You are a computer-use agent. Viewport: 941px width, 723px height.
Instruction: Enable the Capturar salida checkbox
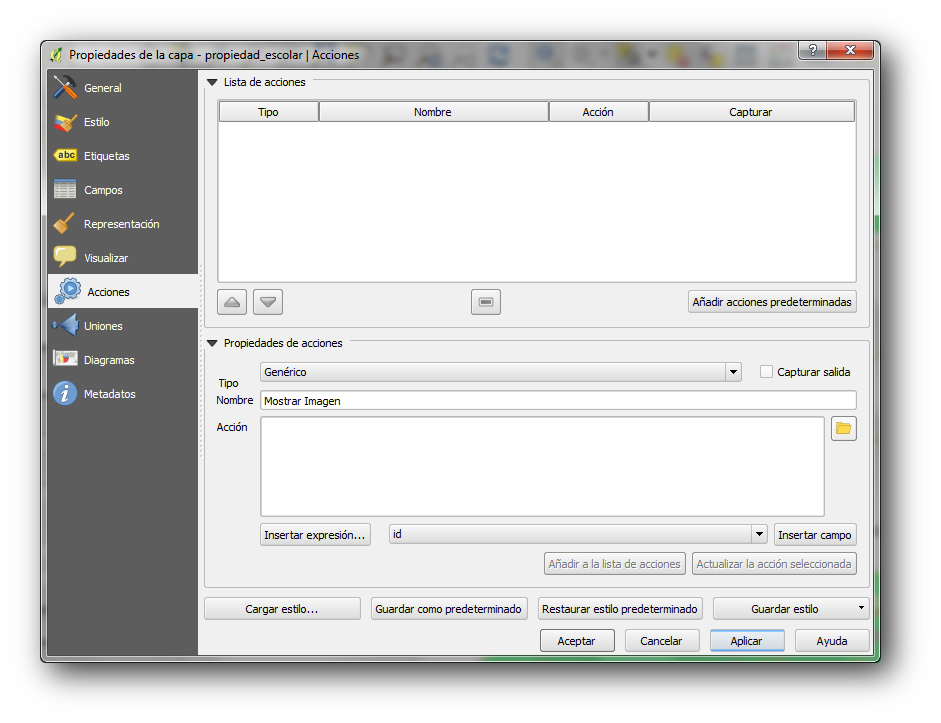pos(766,372)
